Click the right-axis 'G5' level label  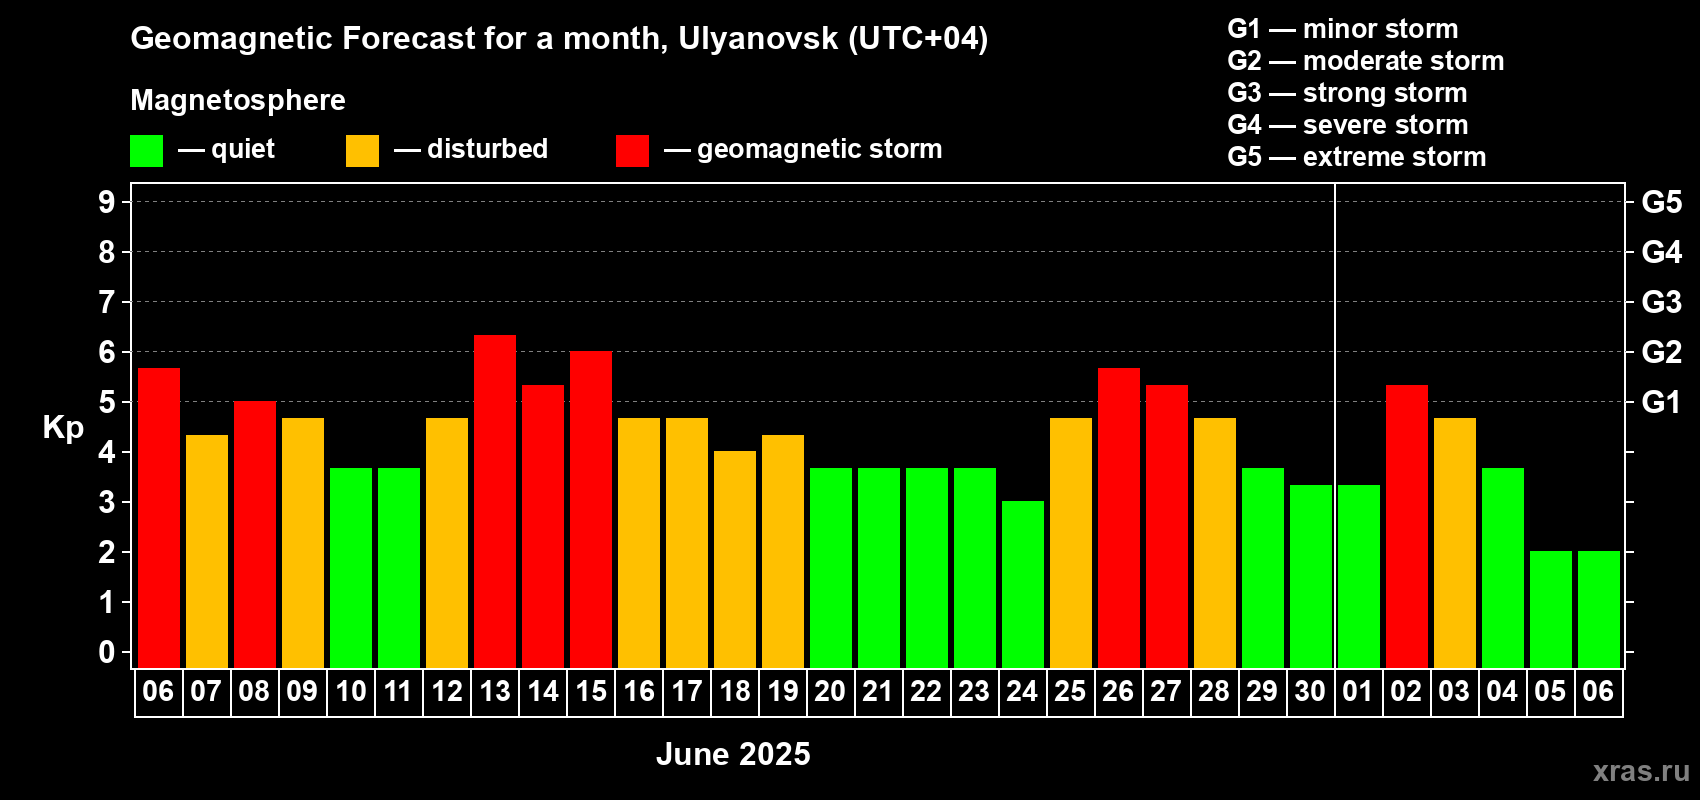click(1662, 202)
